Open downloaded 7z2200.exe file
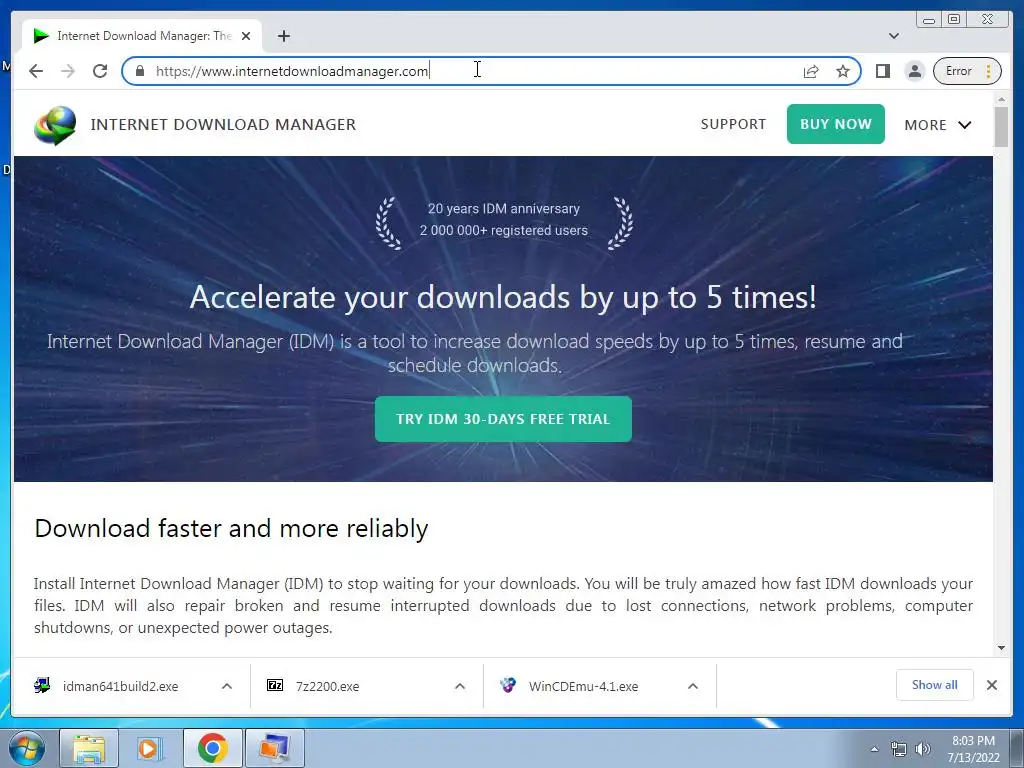The image size is (1024, 768). click(327, 686)
